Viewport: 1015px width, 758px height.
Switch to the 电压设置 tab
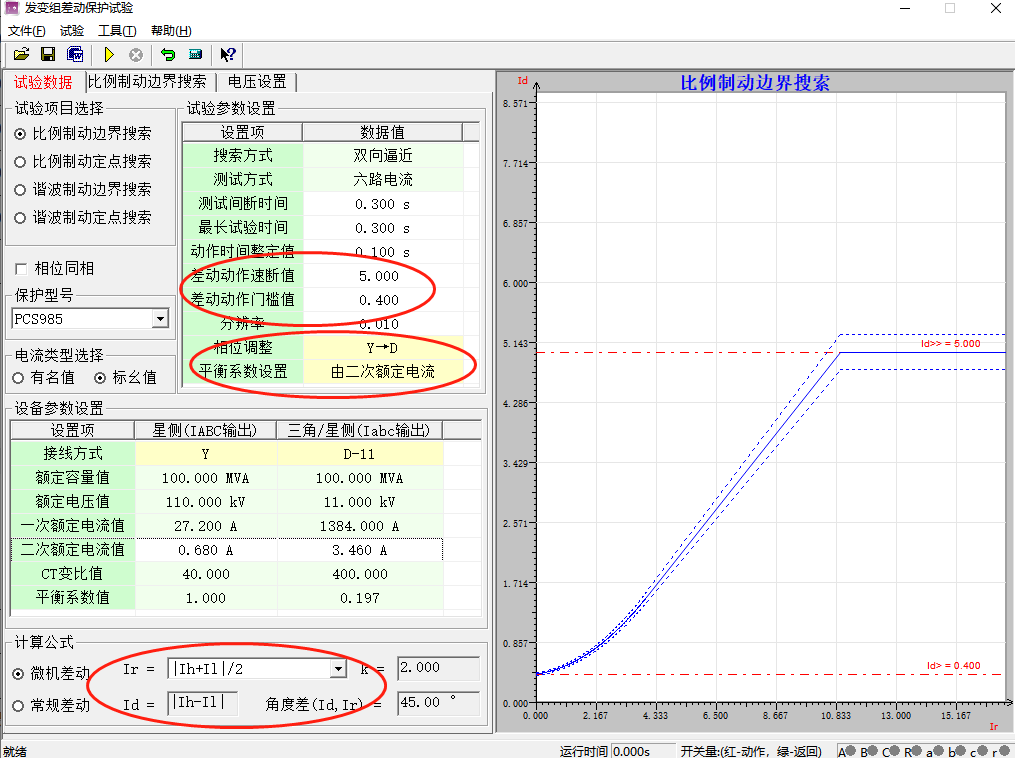pos(257,82)
